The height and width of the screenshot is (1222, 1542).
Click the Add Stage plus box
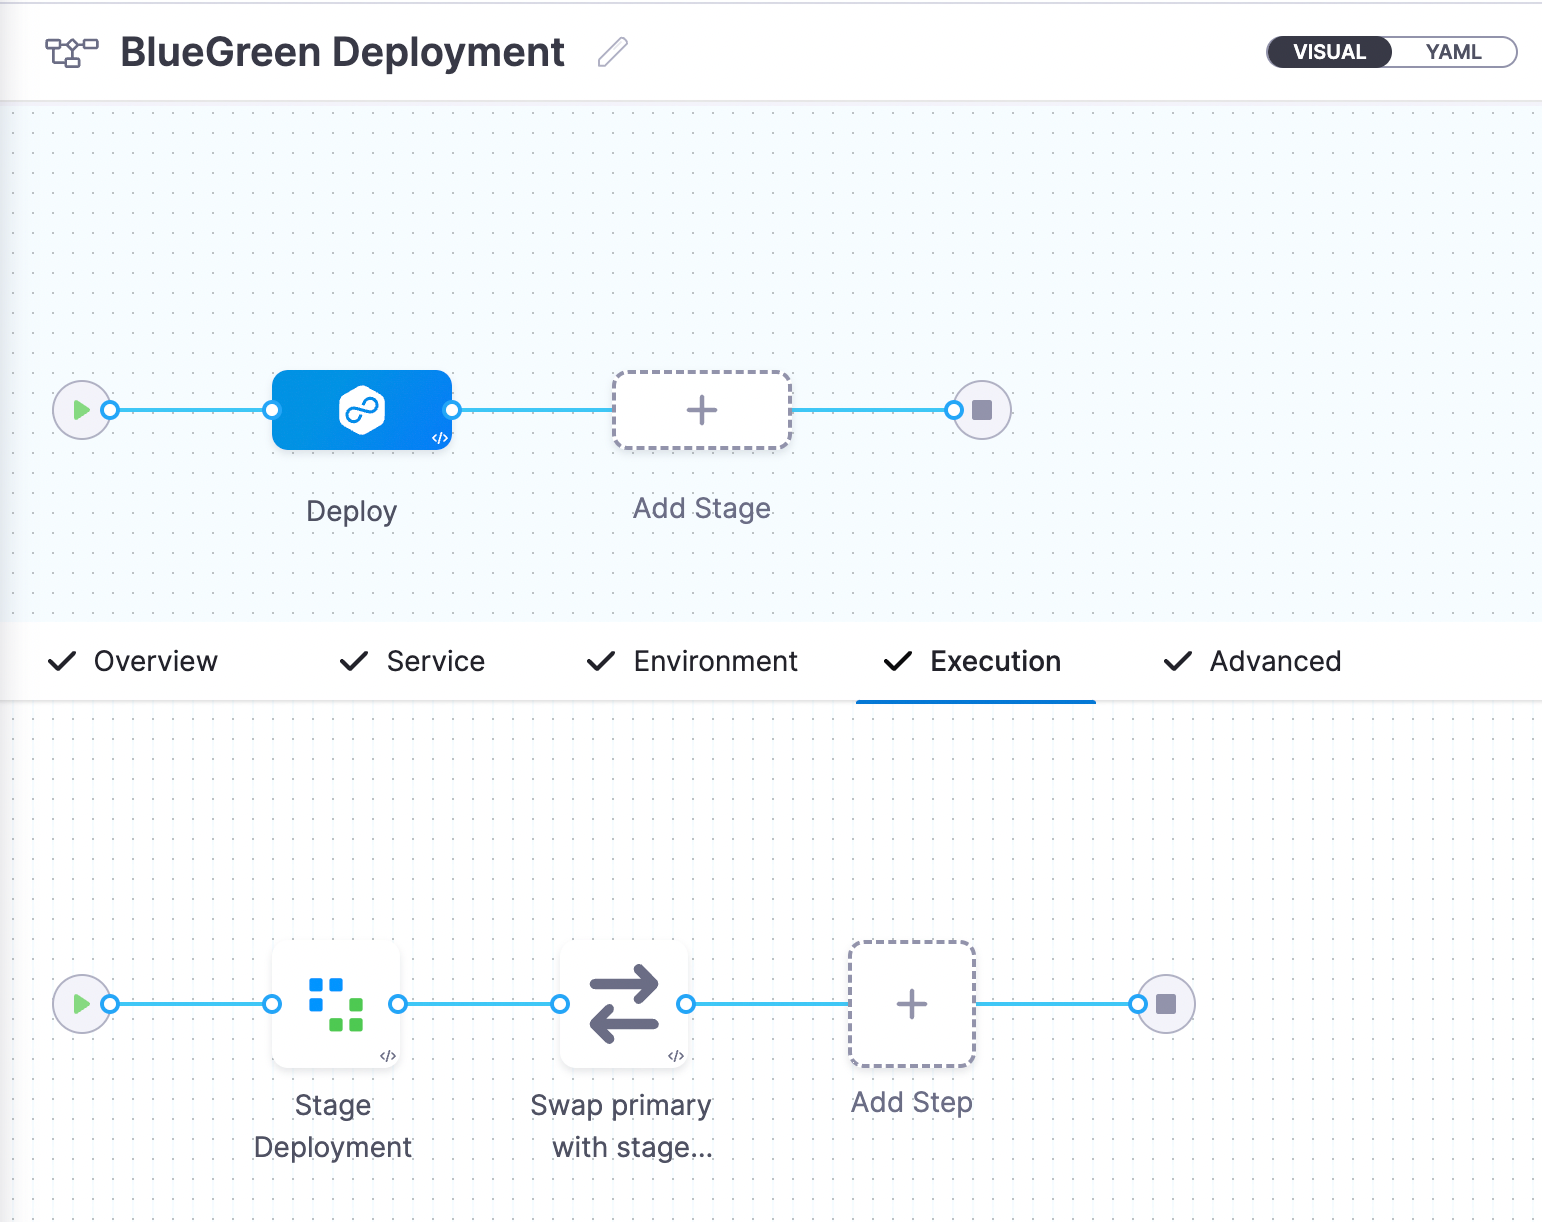702,410
